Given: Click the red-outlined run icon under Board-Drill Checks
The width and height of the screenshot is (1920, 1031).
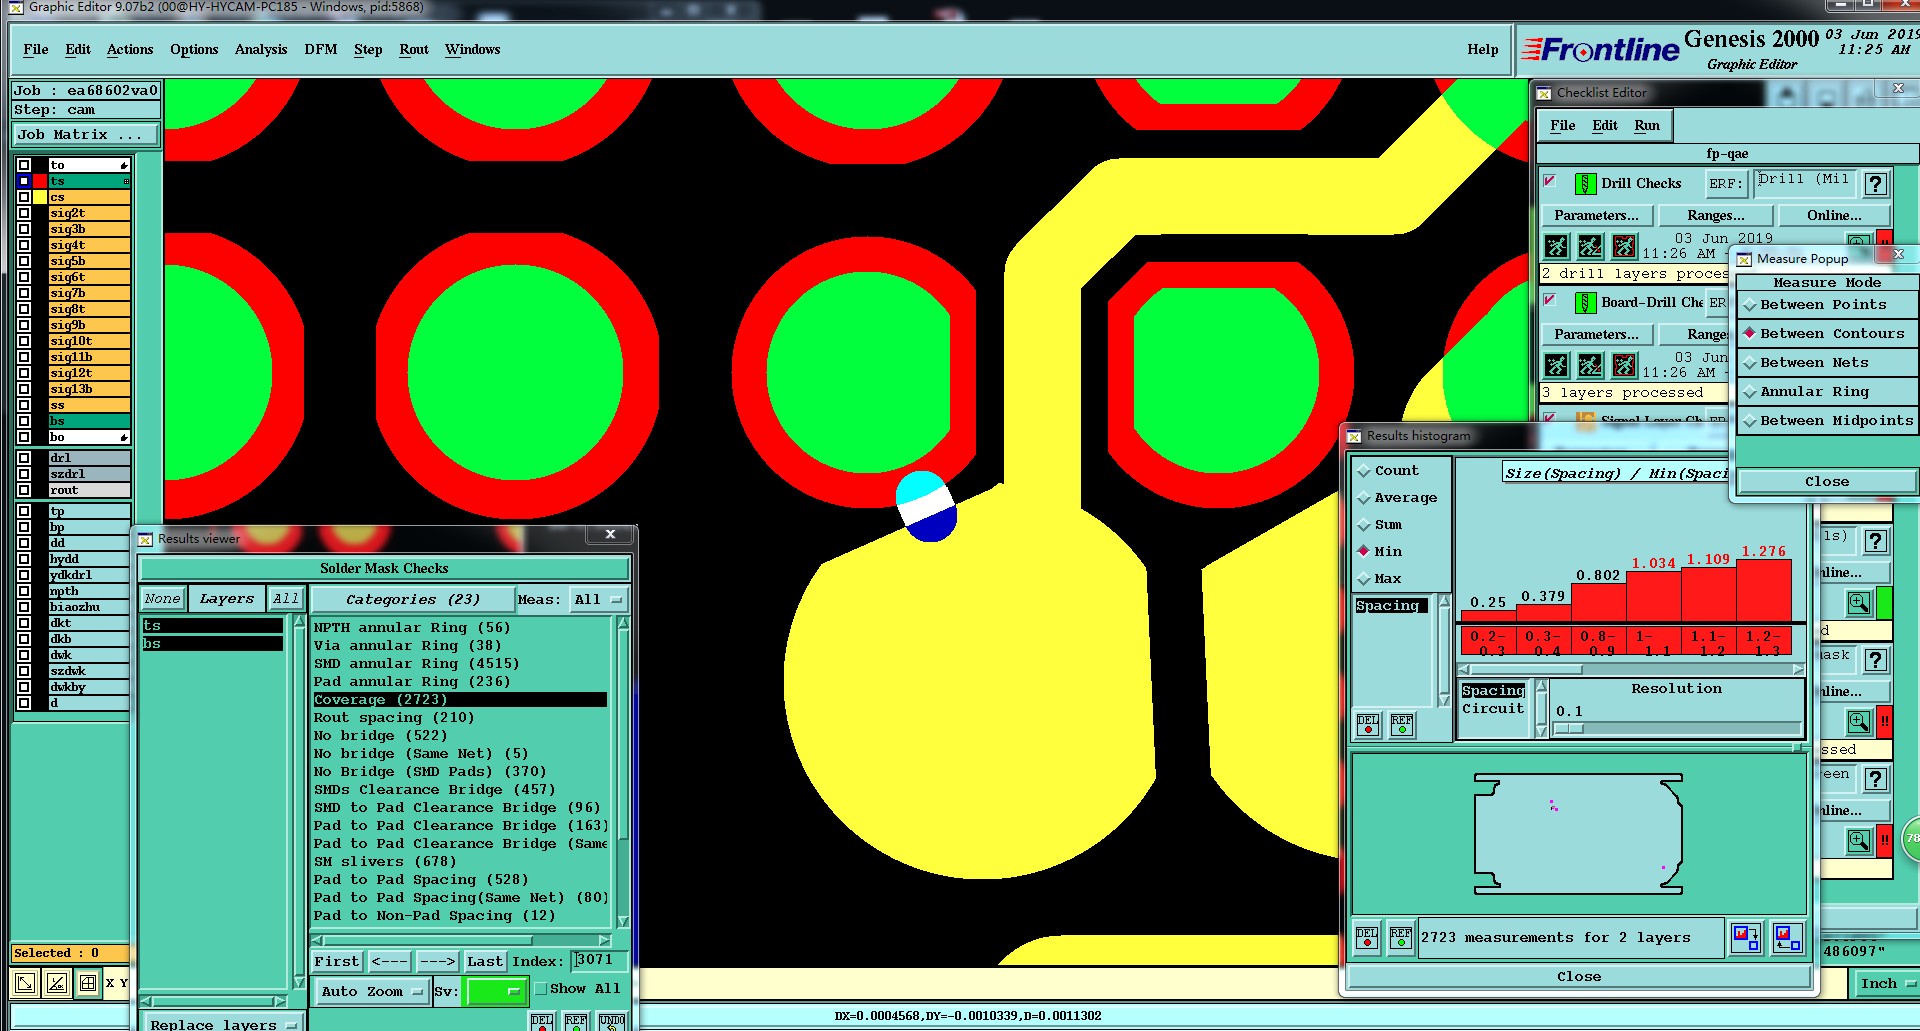Looking at the screenshot, I should [1624, 365].
